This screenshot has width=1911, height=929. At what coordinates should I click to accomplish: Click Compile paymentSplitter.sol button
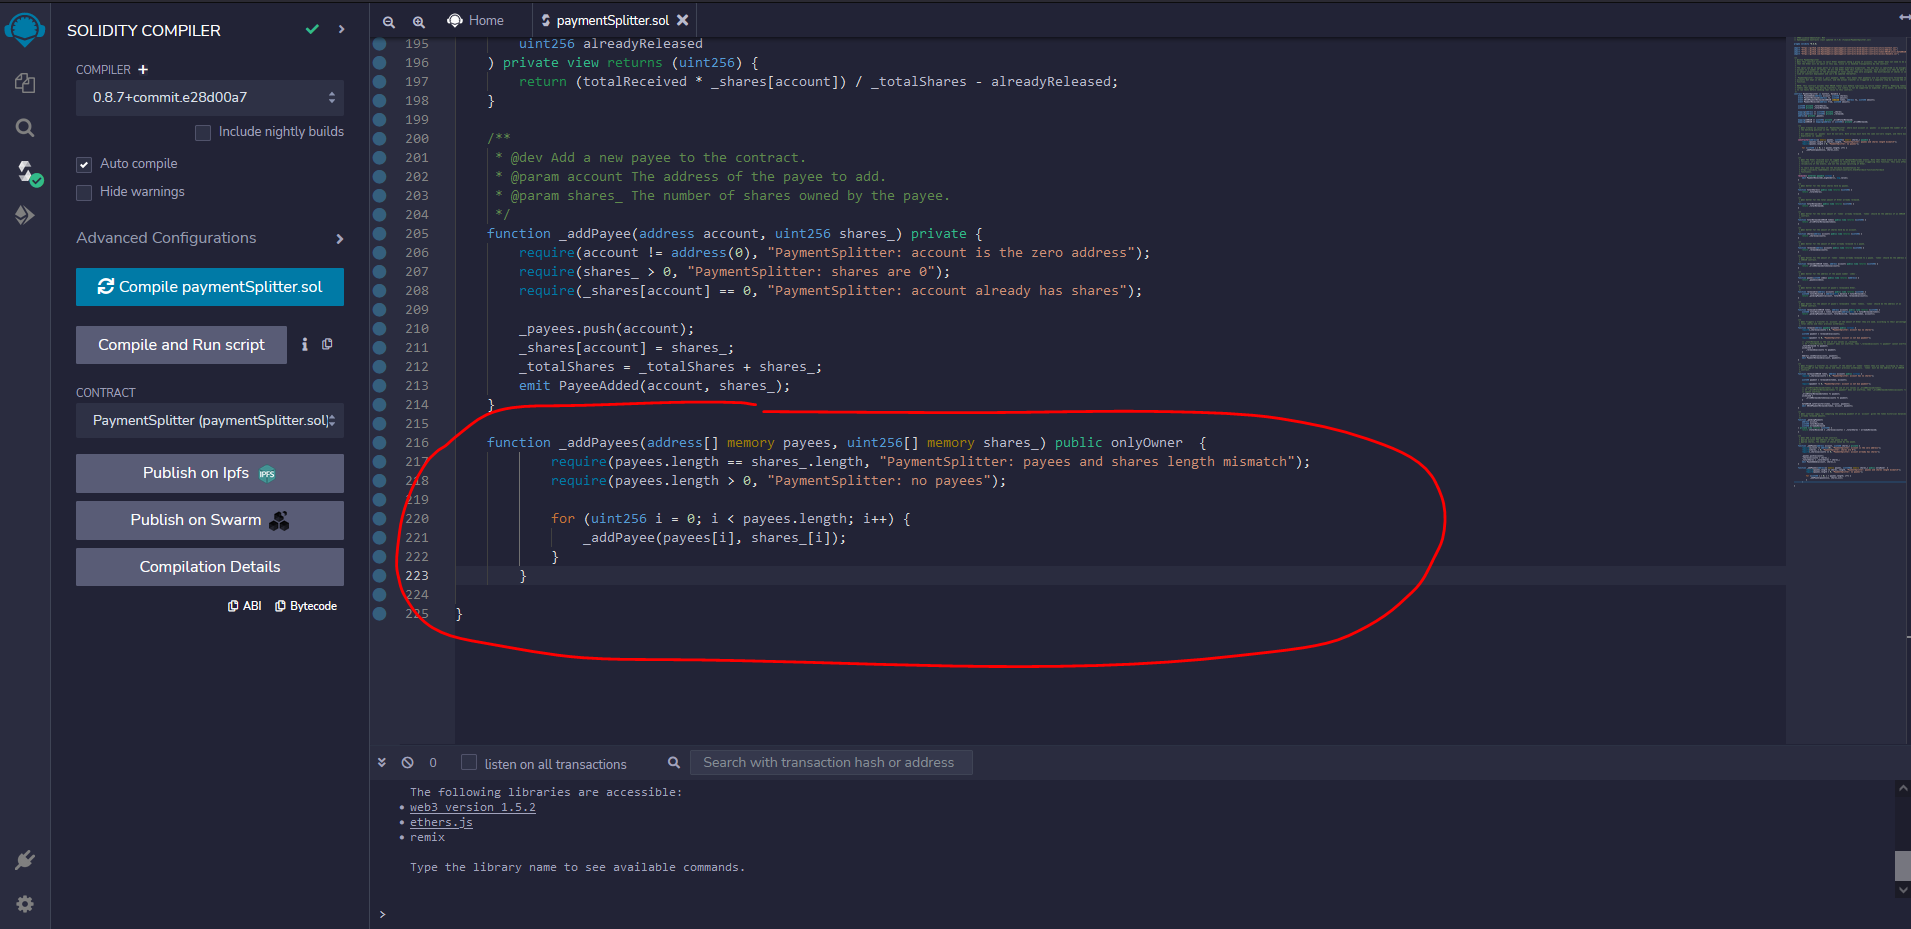(x=210, y=287)
